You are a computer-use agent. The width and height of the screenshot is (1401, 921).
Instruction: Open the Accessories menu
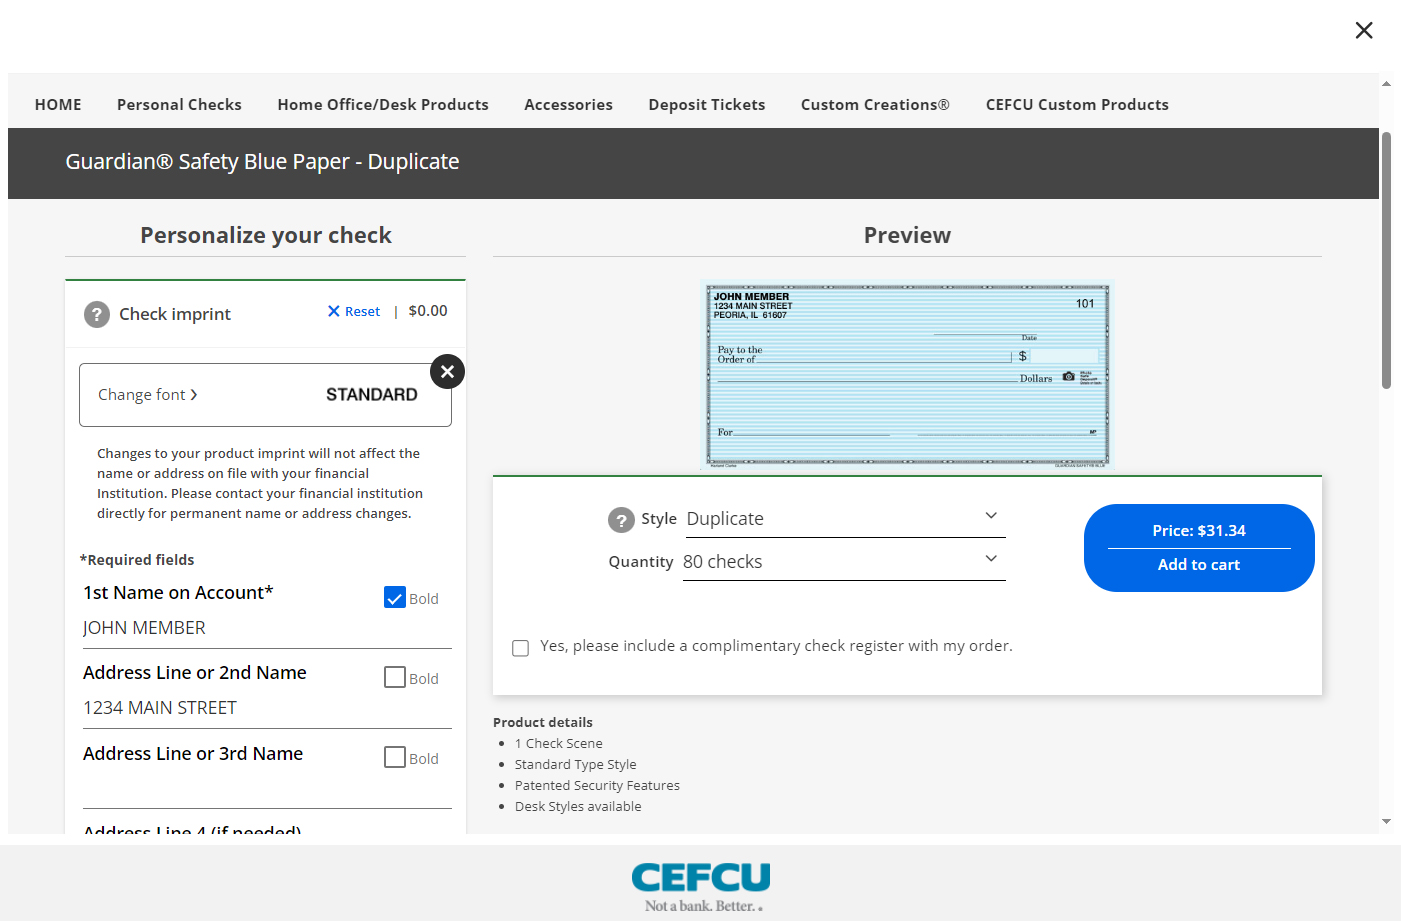568,104
